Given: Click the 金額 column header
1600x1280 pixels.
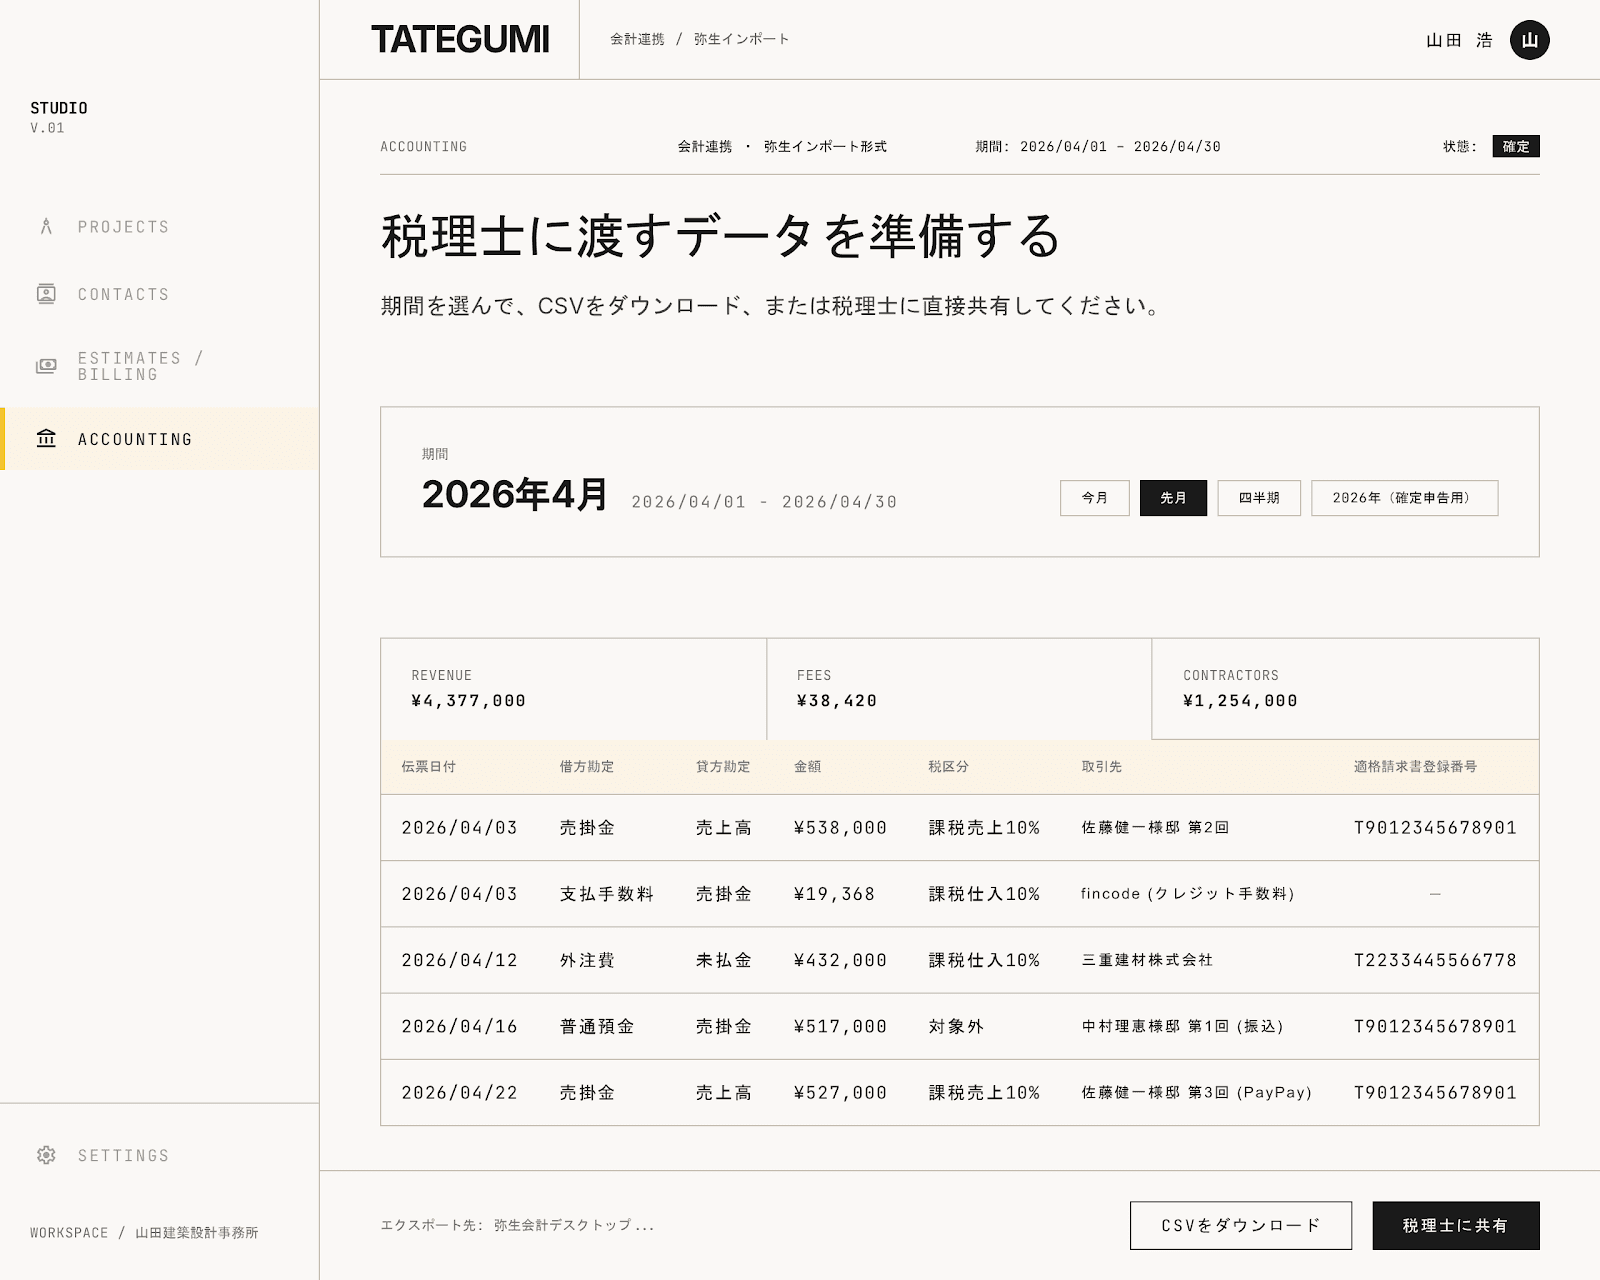Looking at the screenshot, I should (807, 766).
